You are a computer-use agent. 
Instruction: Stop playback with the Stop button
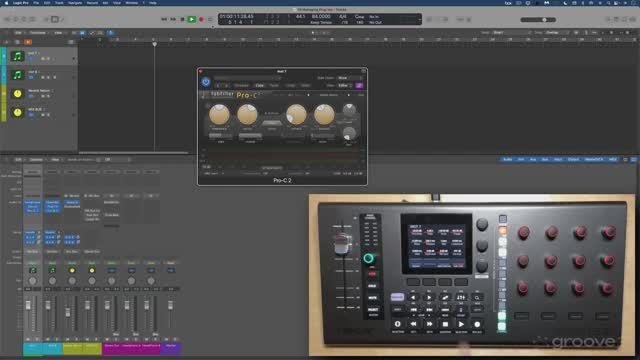182,19
